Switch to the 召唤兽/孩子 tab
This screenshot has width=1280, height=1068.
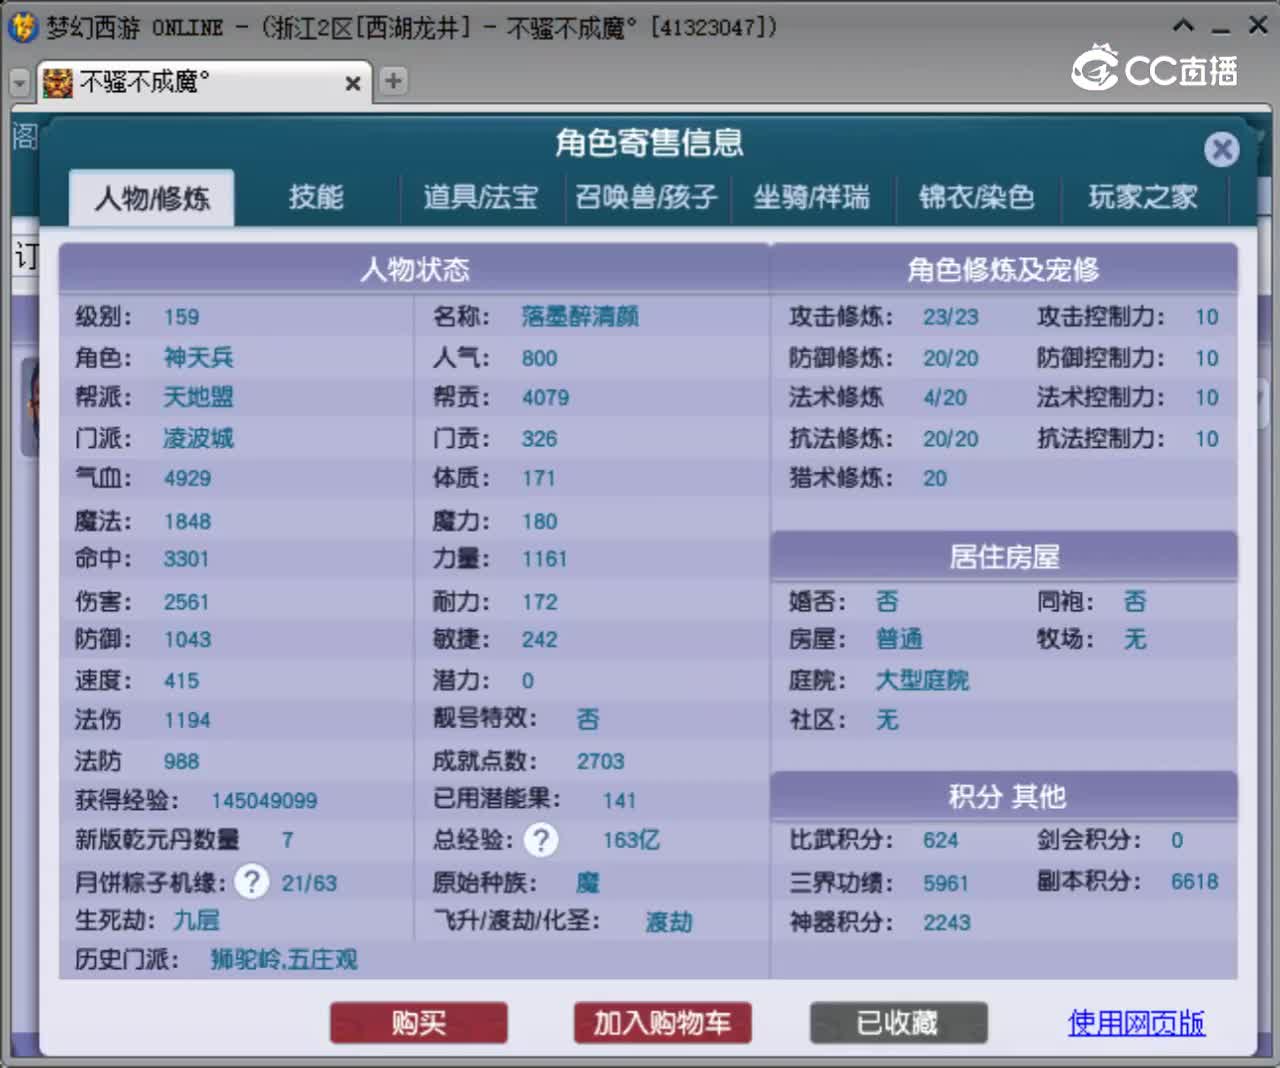pos(646,197)
